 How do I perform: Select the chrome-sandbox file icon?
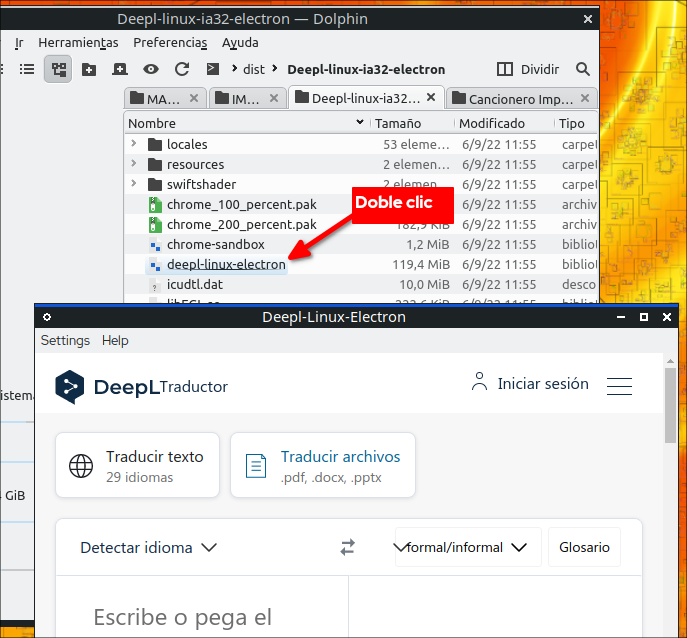tap(155, 245)
